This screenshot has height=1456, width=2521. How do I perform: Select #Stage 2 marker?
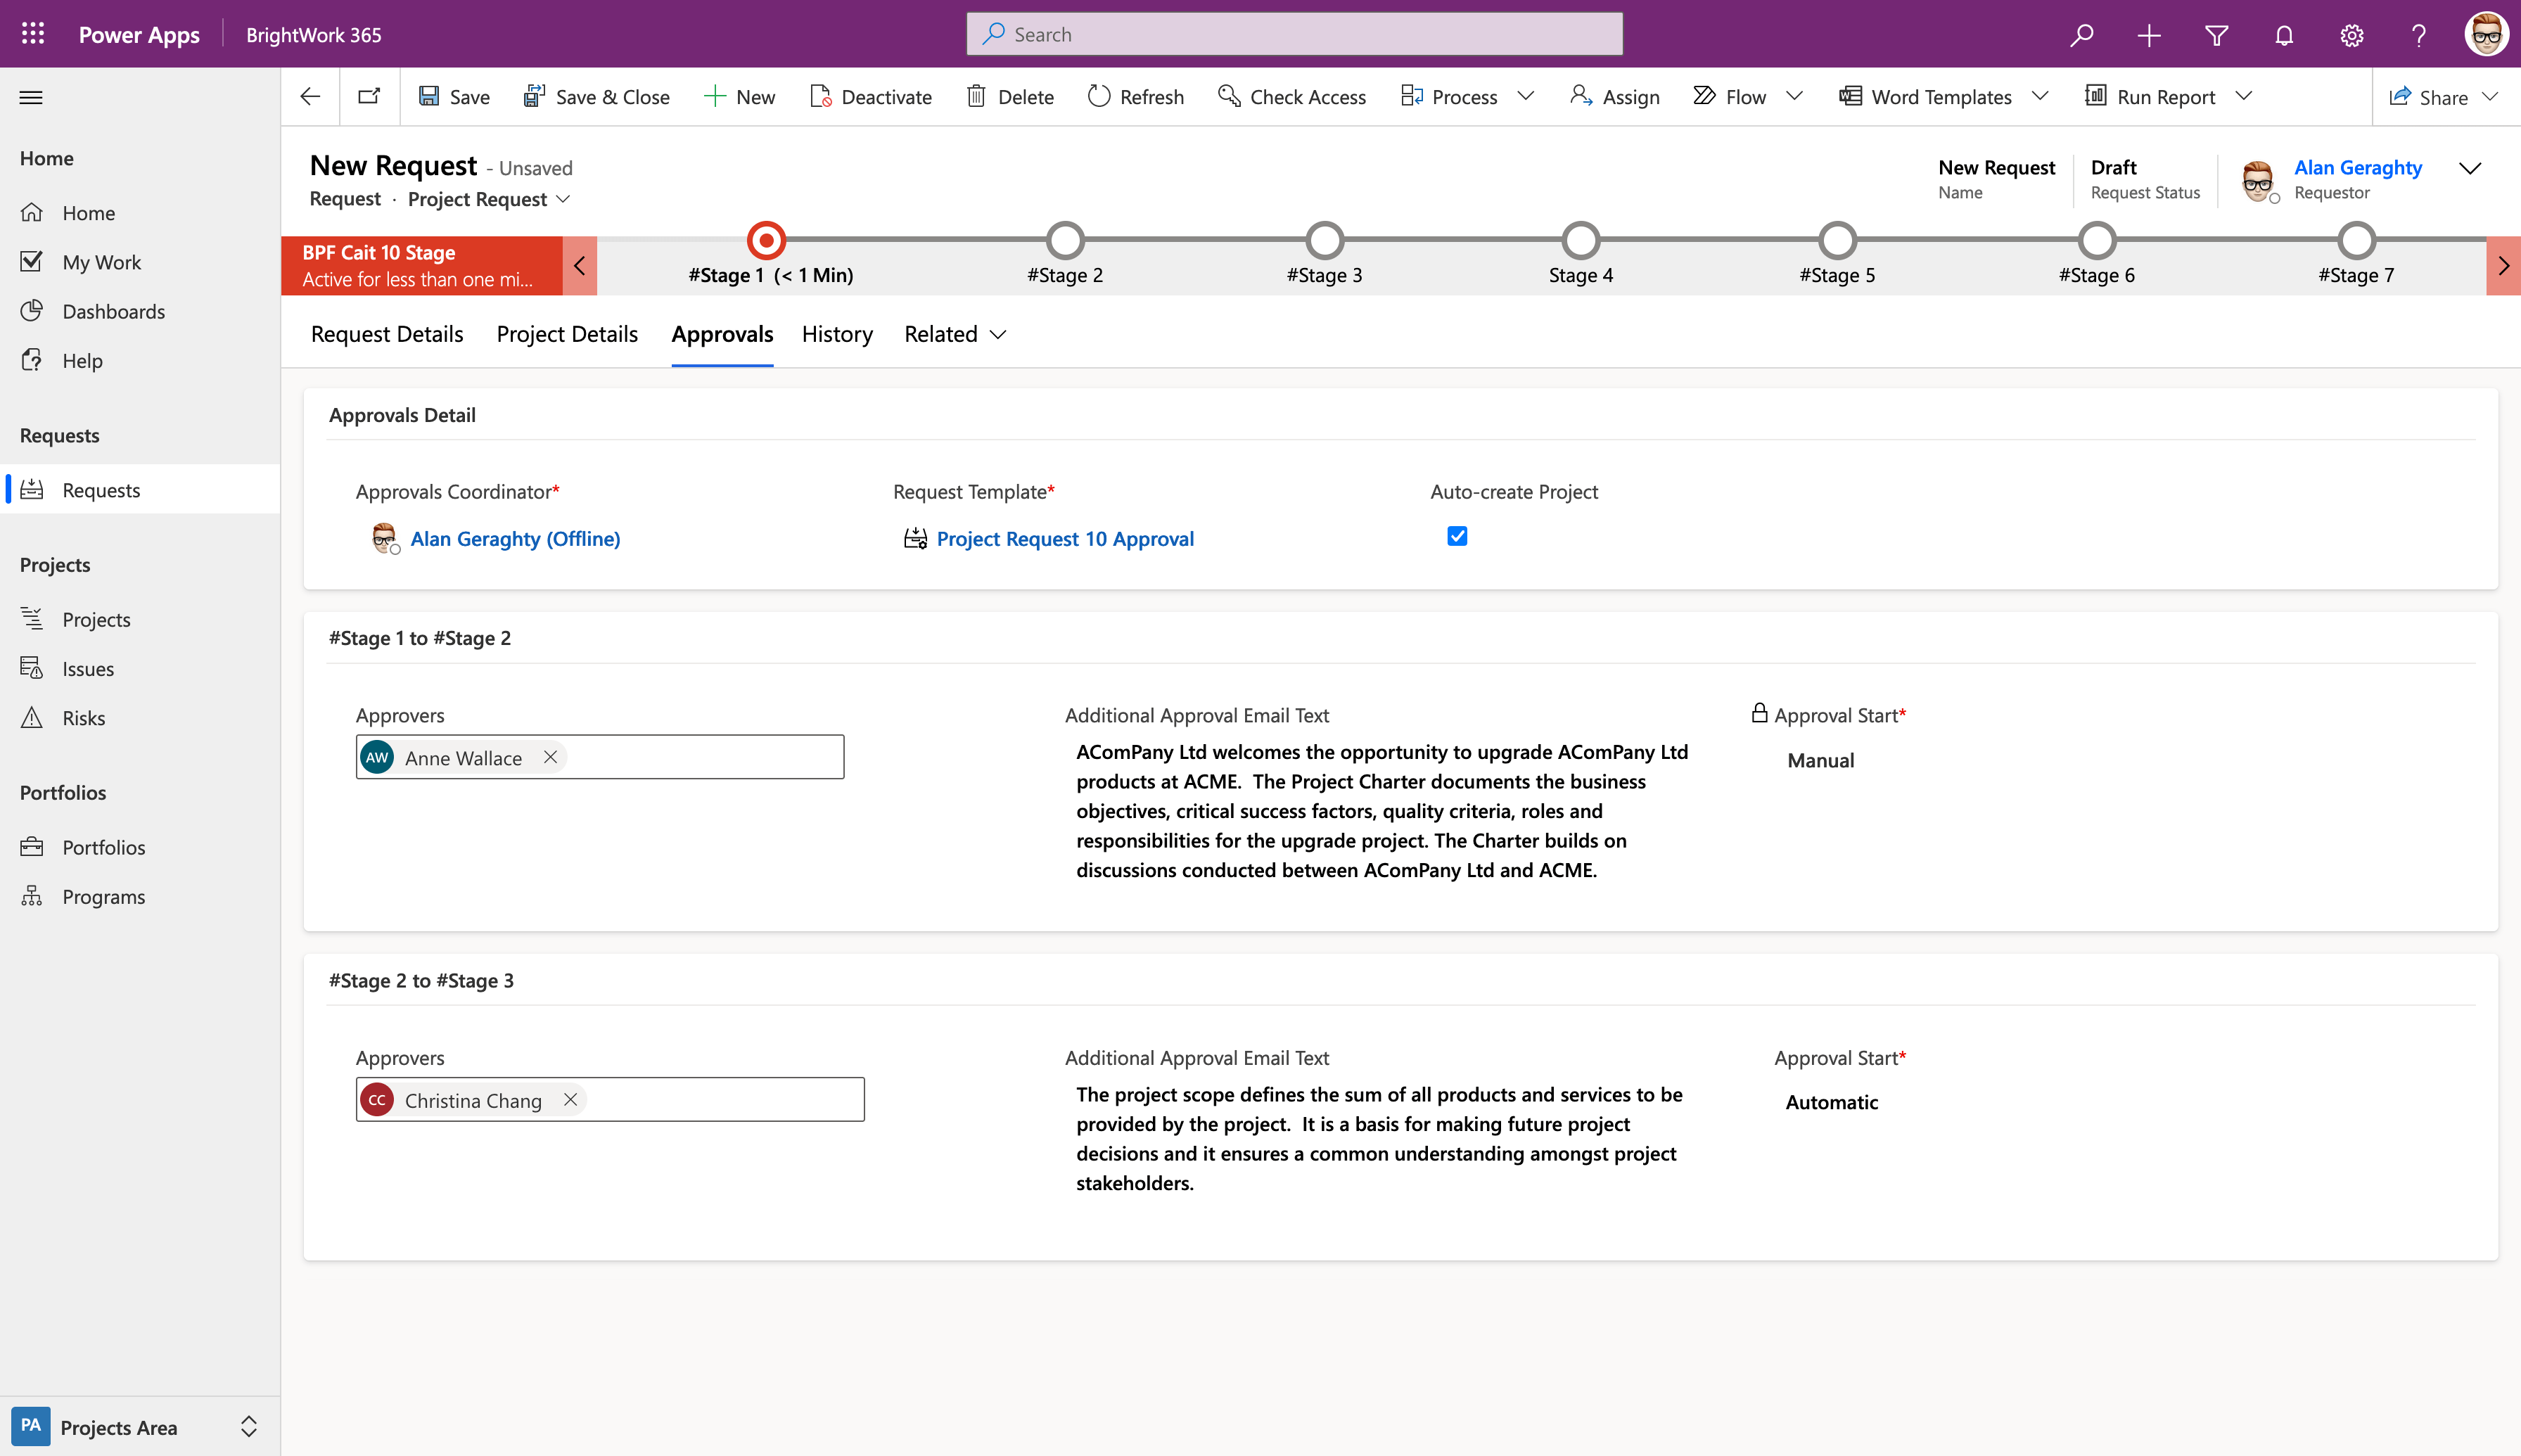[x=1065, y=240]
